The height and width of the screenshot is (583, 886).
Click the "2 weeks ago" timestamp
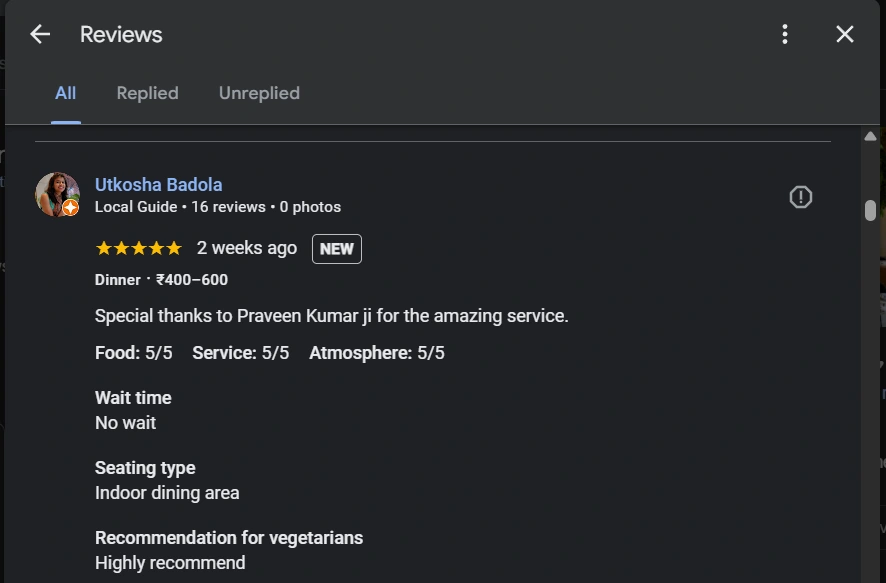pyautogui.click(x=247, y=248)
